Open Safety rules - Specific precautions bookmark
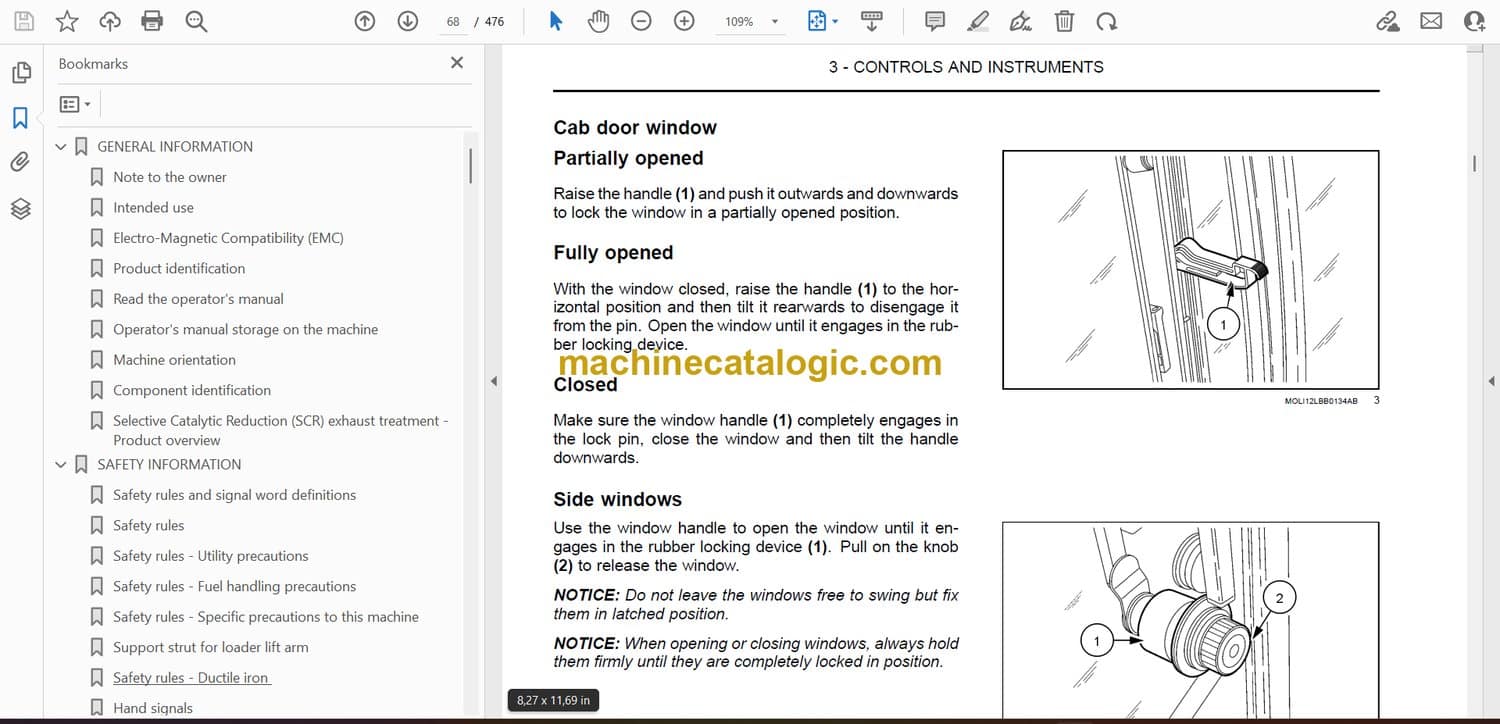The width and height of the screenshot is (1500, 724). (x=266, y=617)
